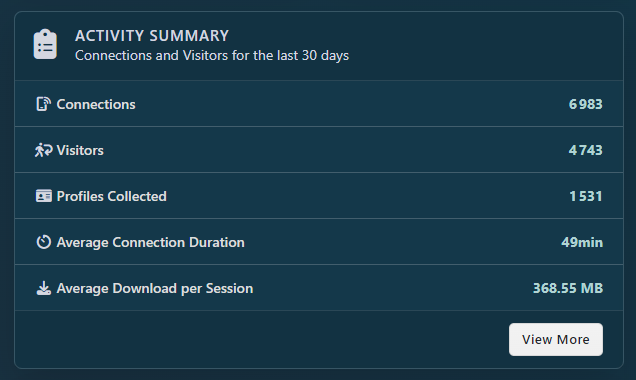The height and width of the screenshot is (380, 636).
Task: Click the Average Download per Session download icon
Action: (x=43, y=288)
